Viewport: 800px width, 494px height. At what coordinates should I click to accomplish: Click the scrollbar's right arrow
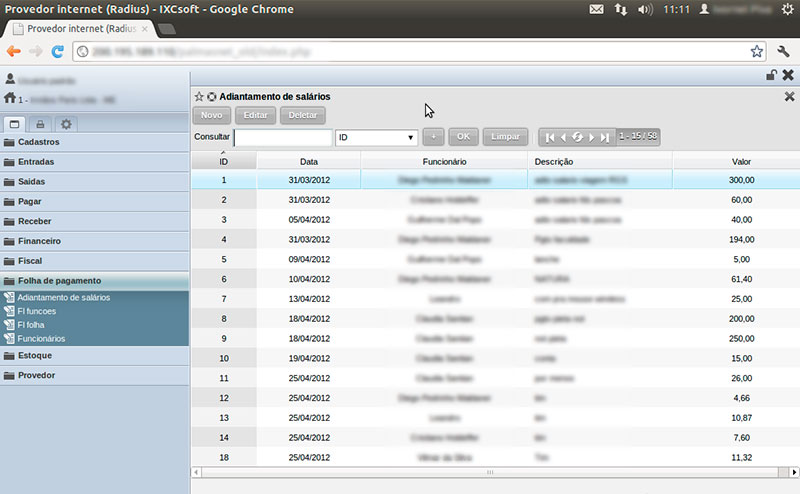point(794,472)
